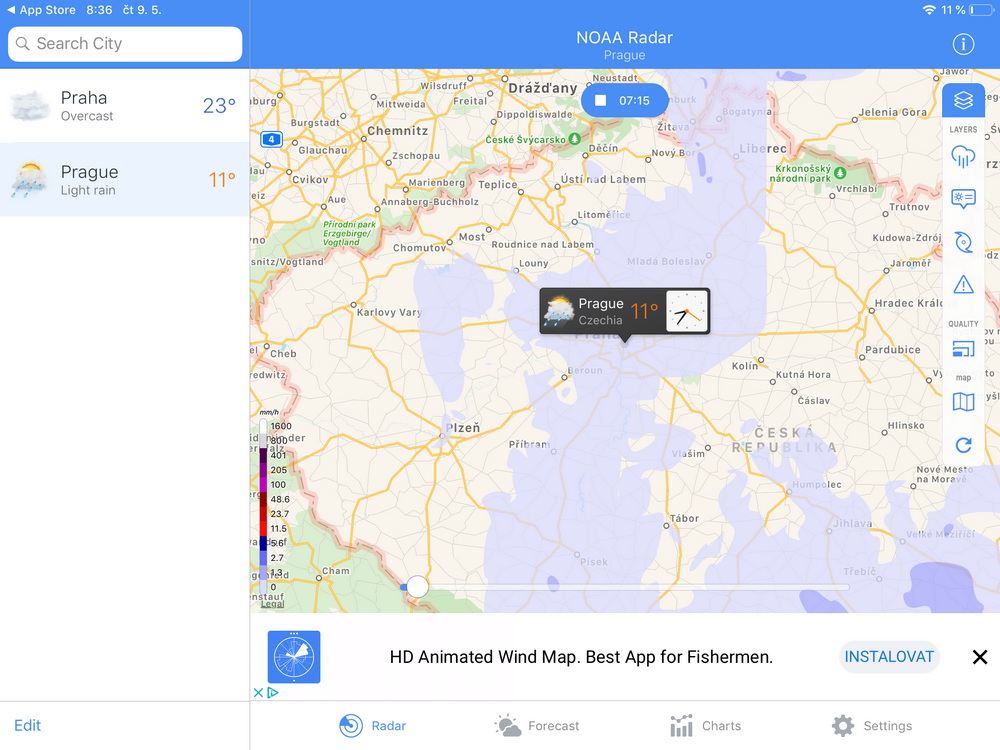This screenshot has height=750, width=1000.
Task: Select Praha Overcast city row
Action: 125,106
